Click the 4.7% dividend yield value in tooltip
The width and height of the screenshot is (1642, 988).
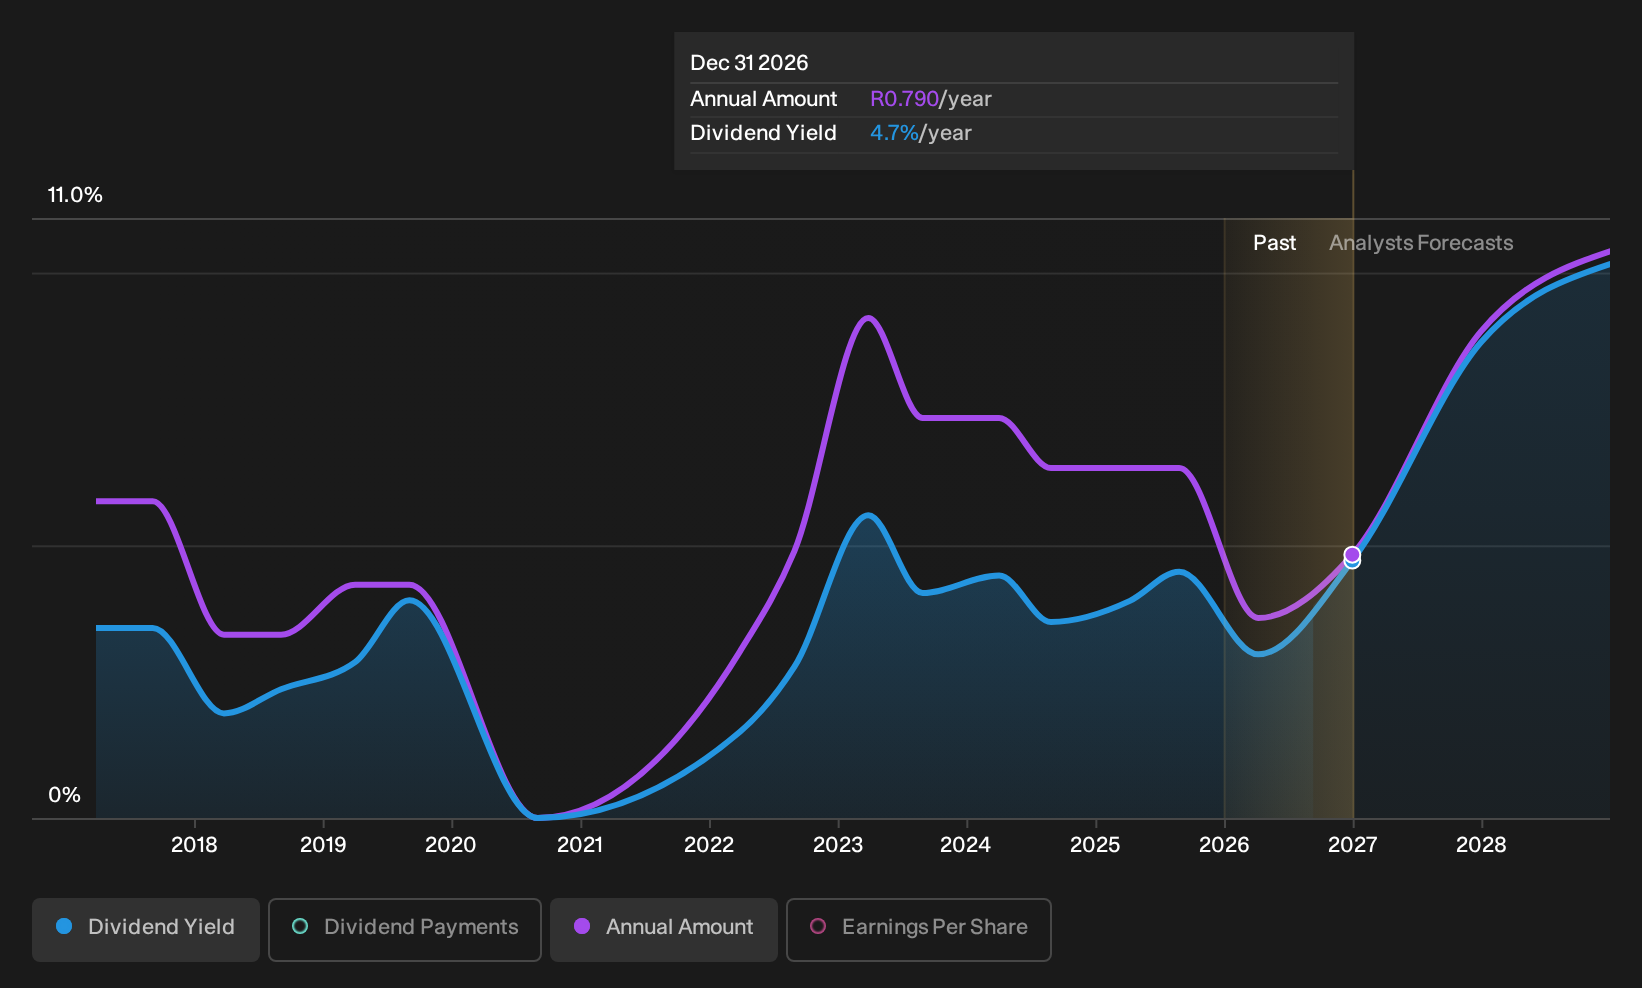[894, 133]
